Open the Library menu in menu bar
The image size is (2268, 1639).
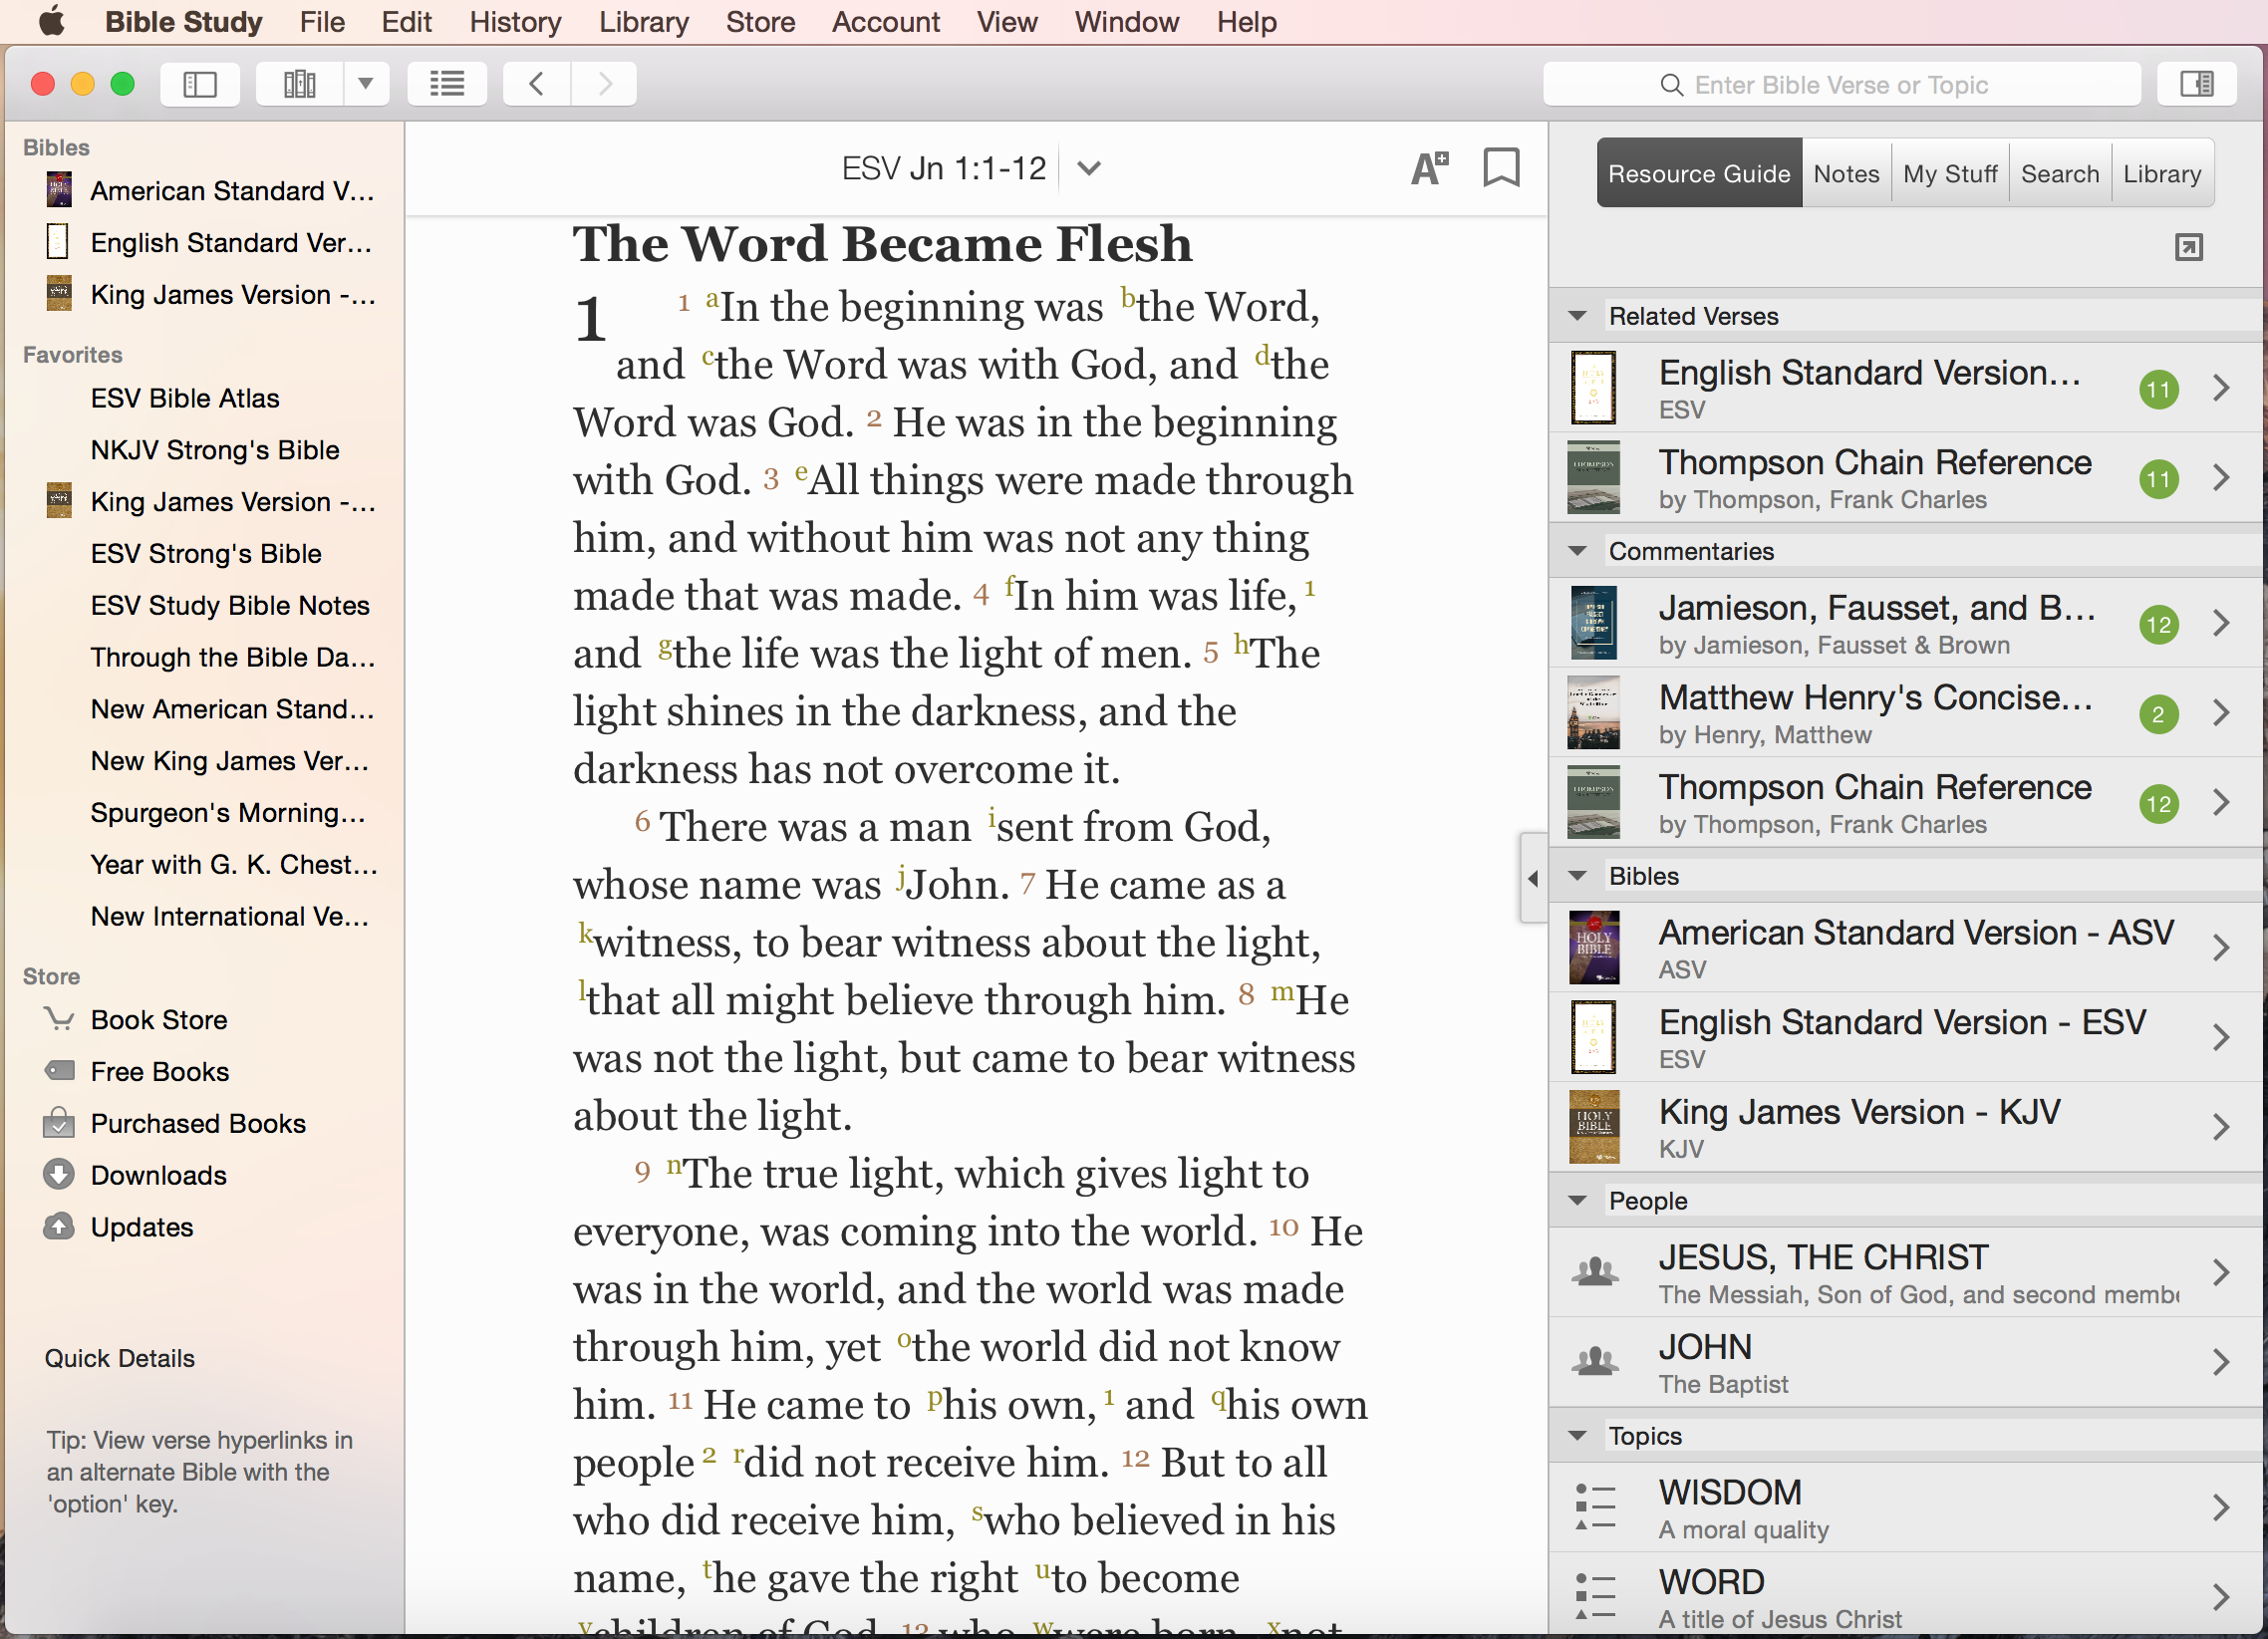(x=643, y=22)
